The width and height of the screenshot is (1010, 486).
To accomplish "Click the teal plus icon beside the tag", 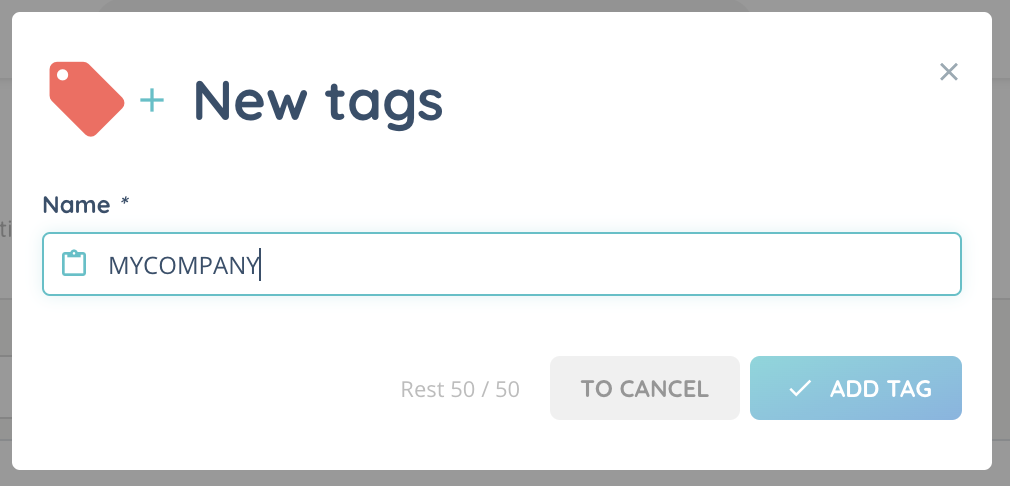I will click(151, 100).
